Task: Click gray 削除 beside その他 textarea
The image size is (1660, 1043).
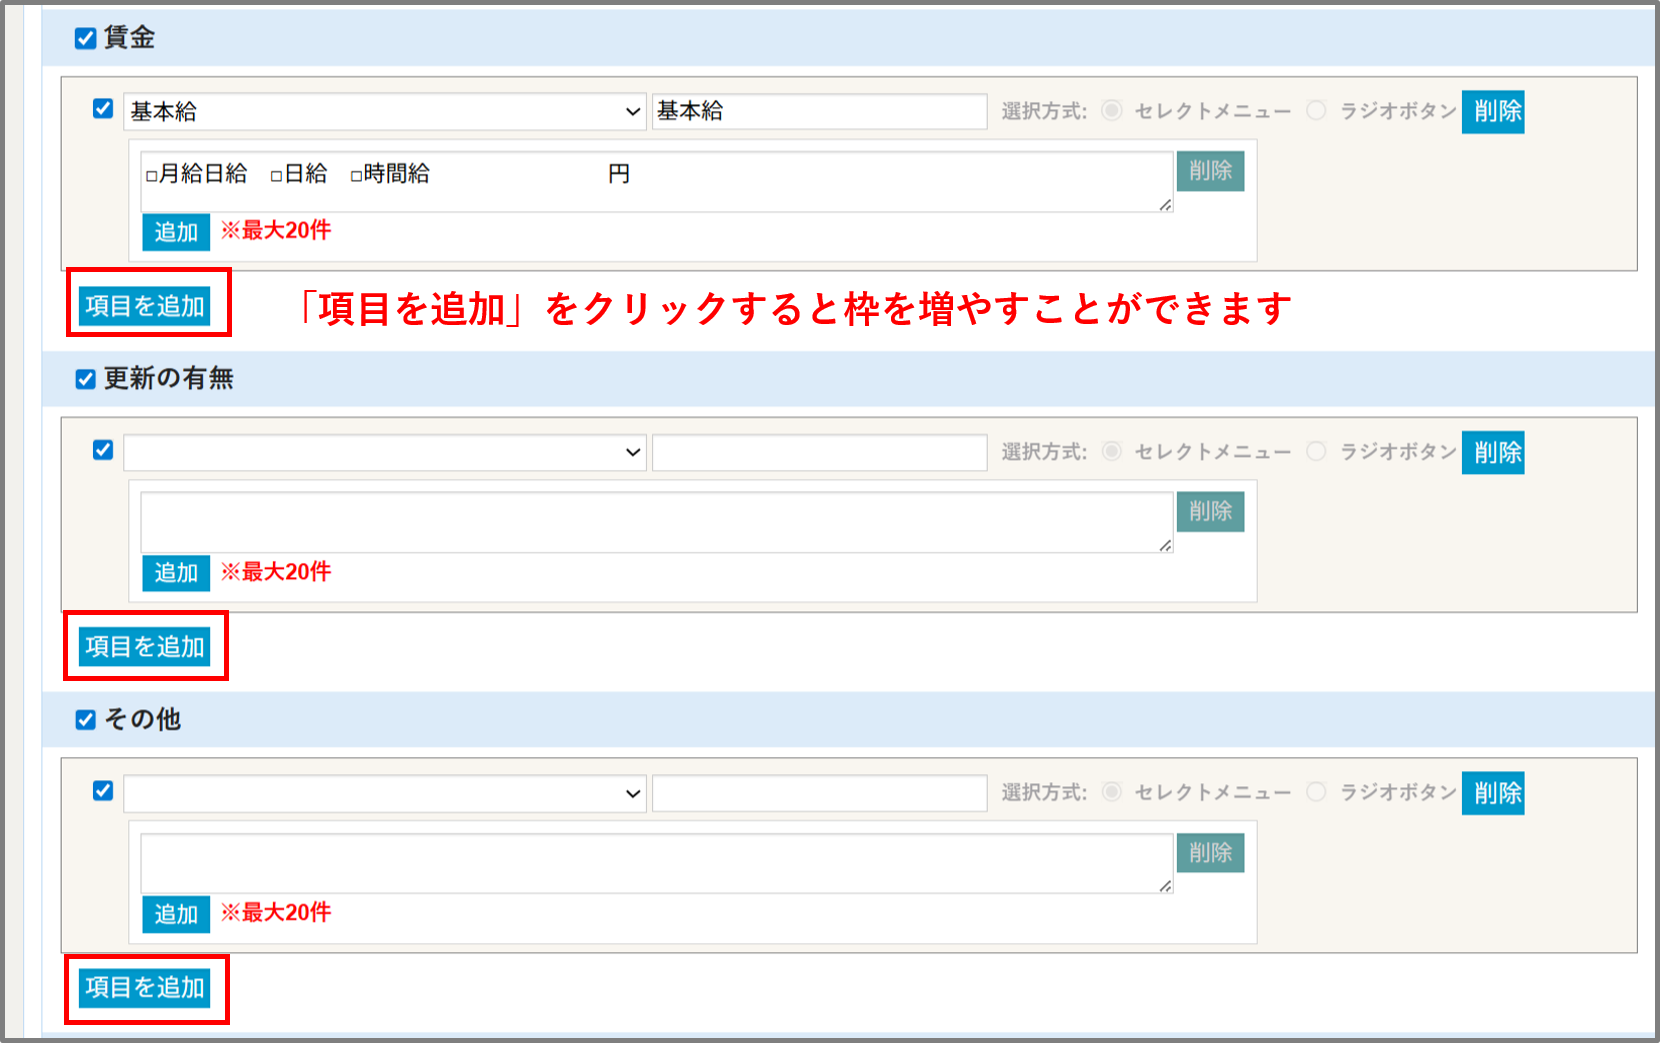Action: pyautogui.click(x=1210, y=853)
